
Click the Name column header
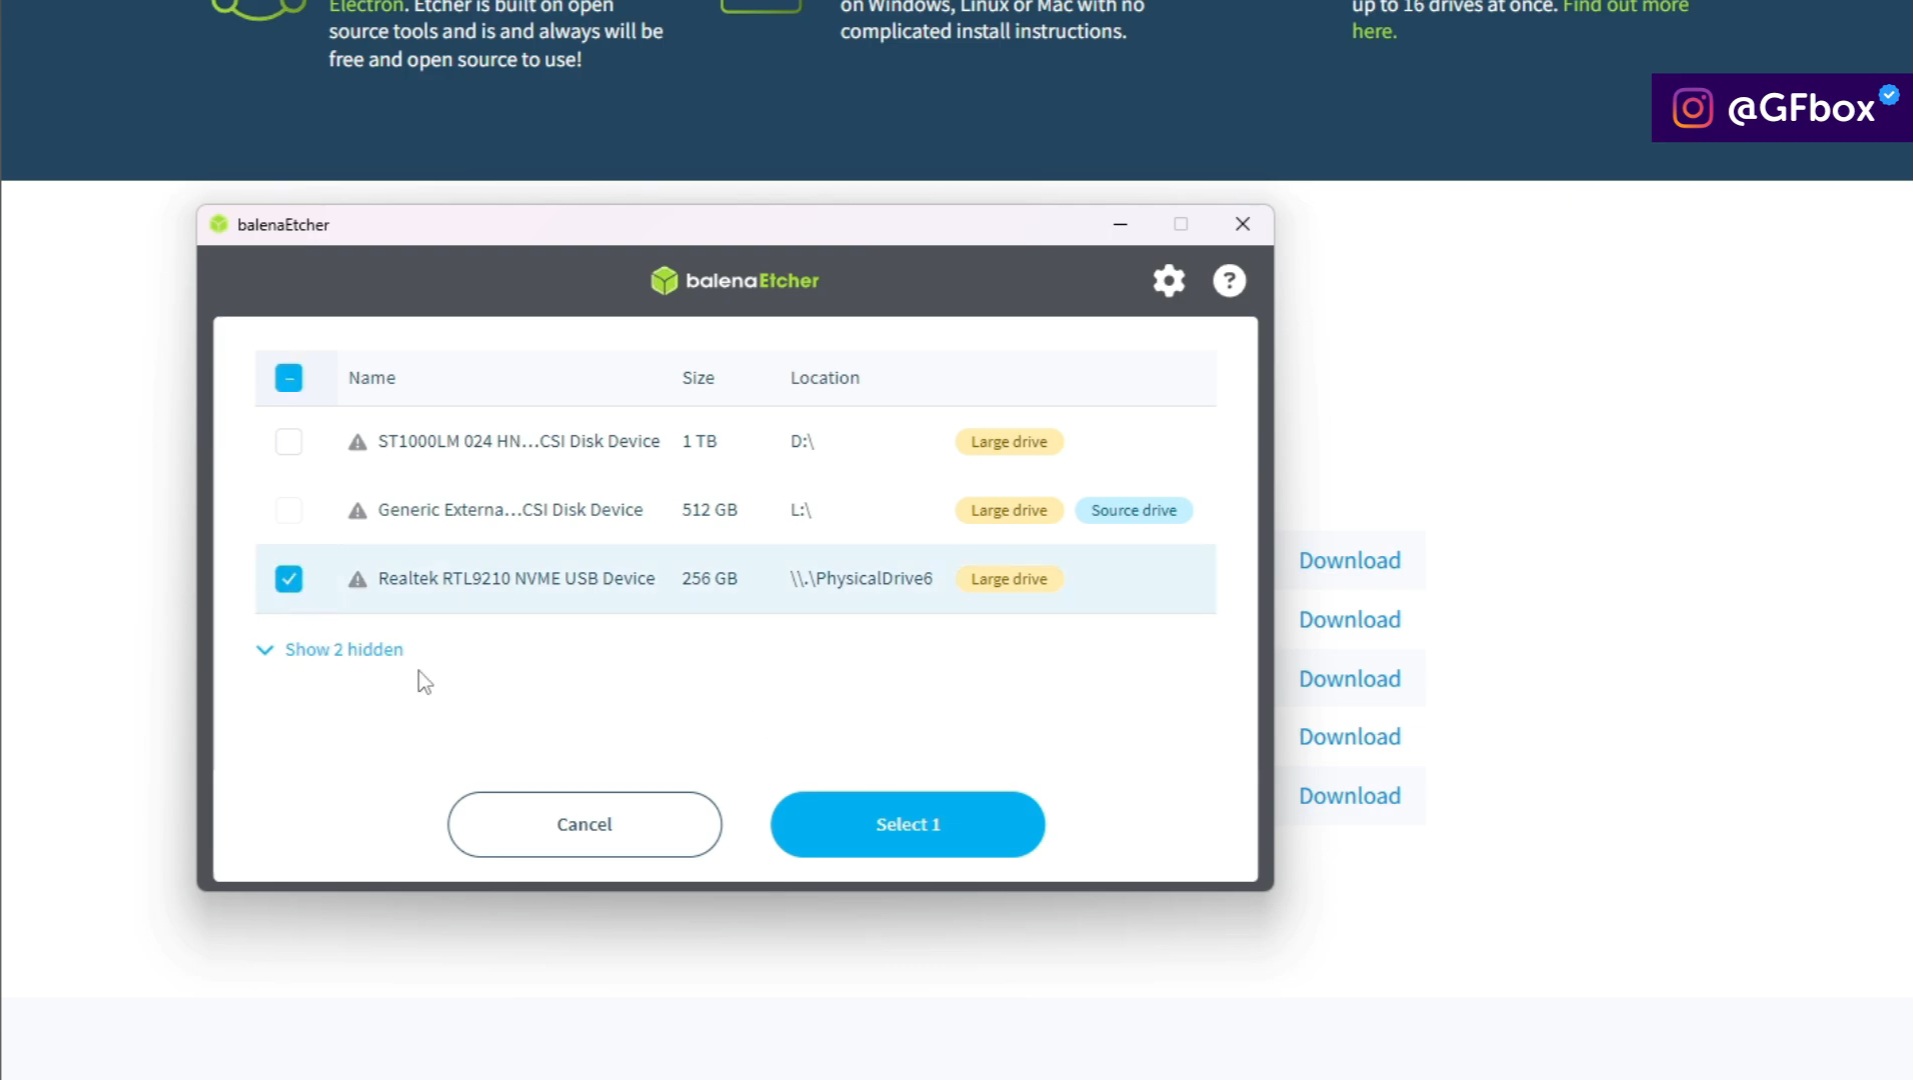click(x=372, y=378)
